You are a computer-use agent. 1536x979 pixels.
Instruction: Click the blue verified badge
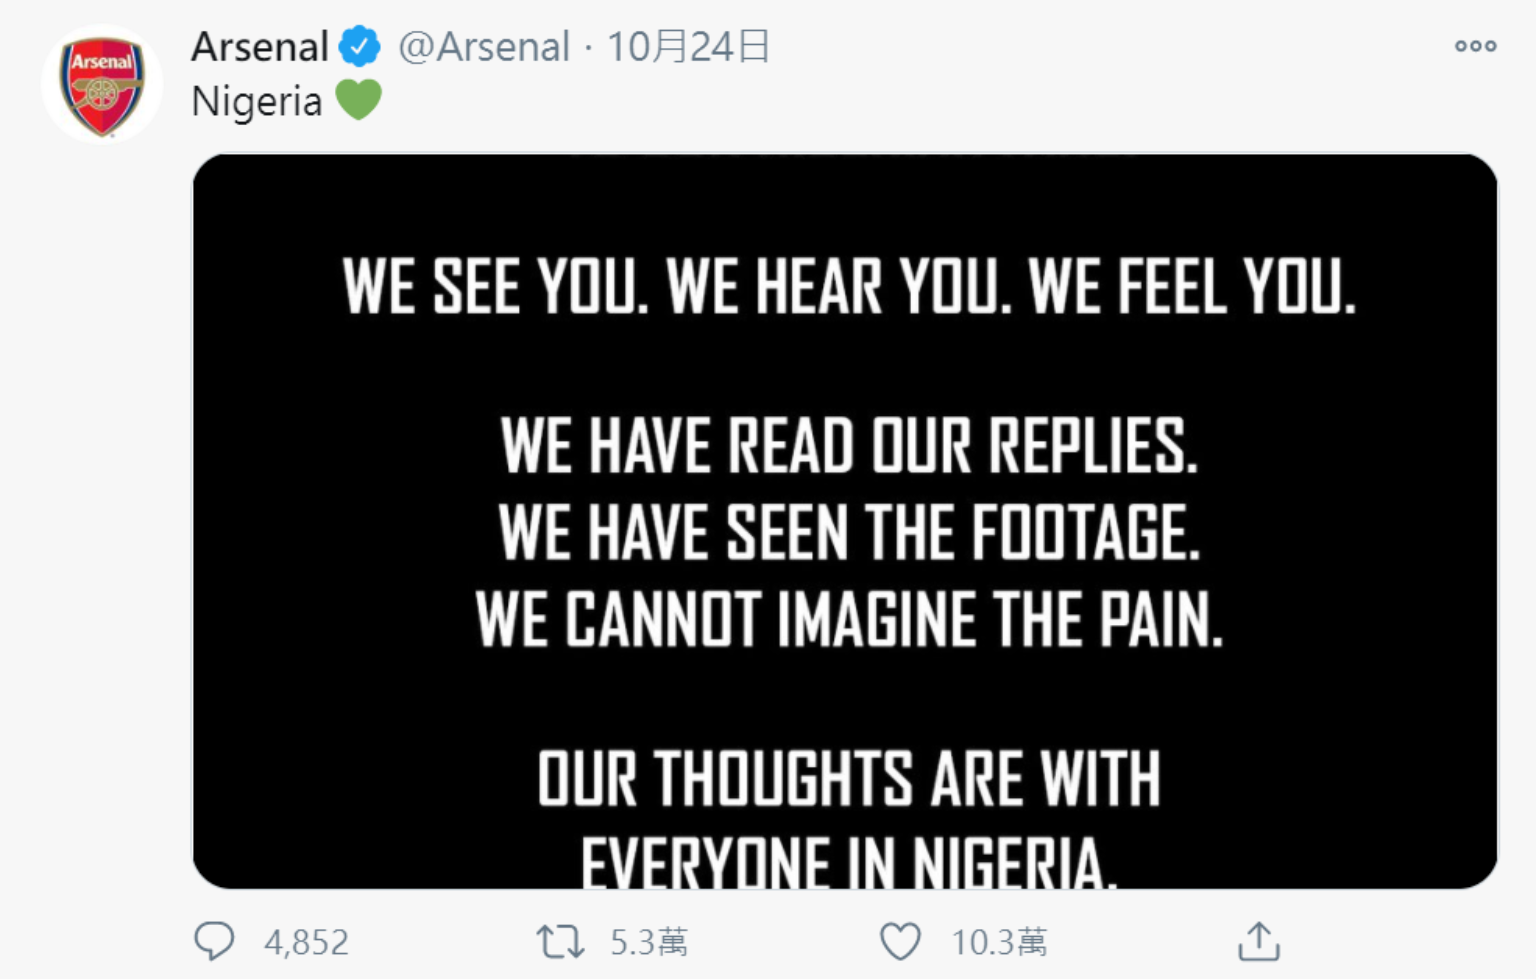pos(359,46)
